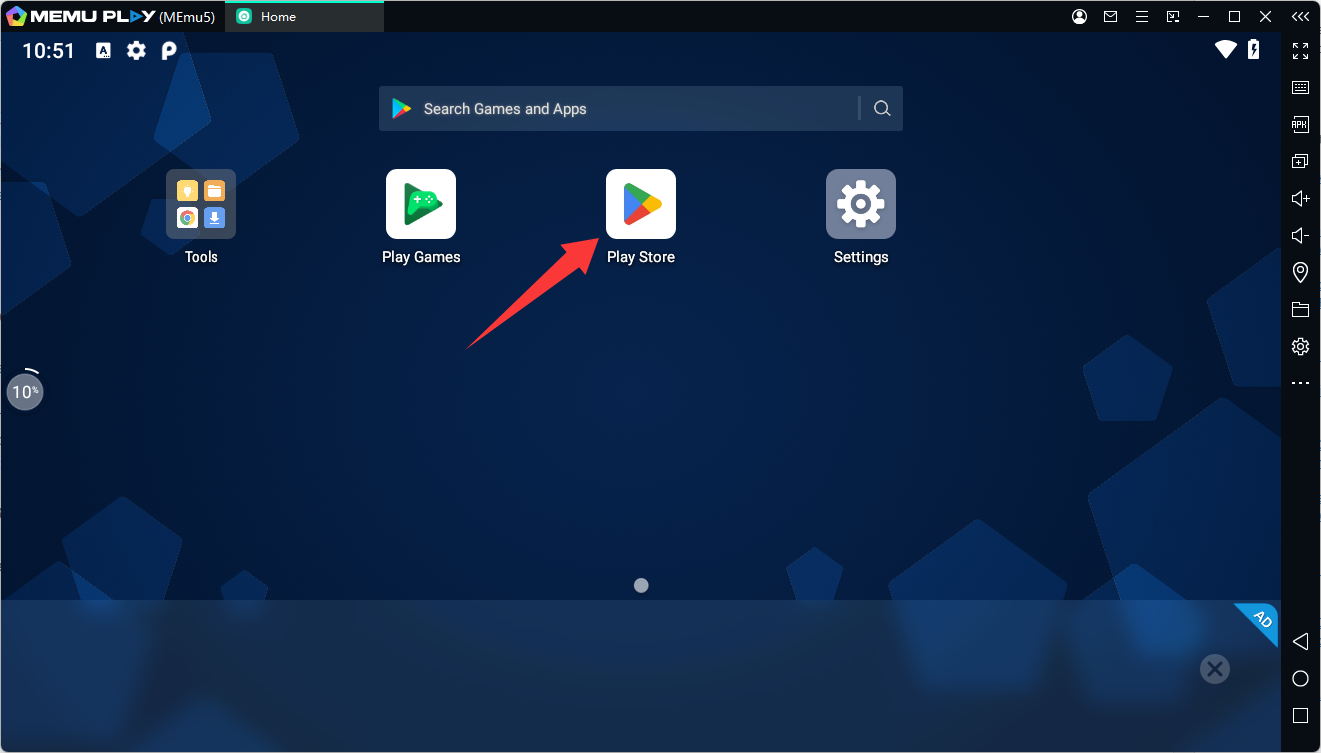Screen dimensions: 1321x753
Task: Click the battery charging icon
Action: click(1253, 49)
